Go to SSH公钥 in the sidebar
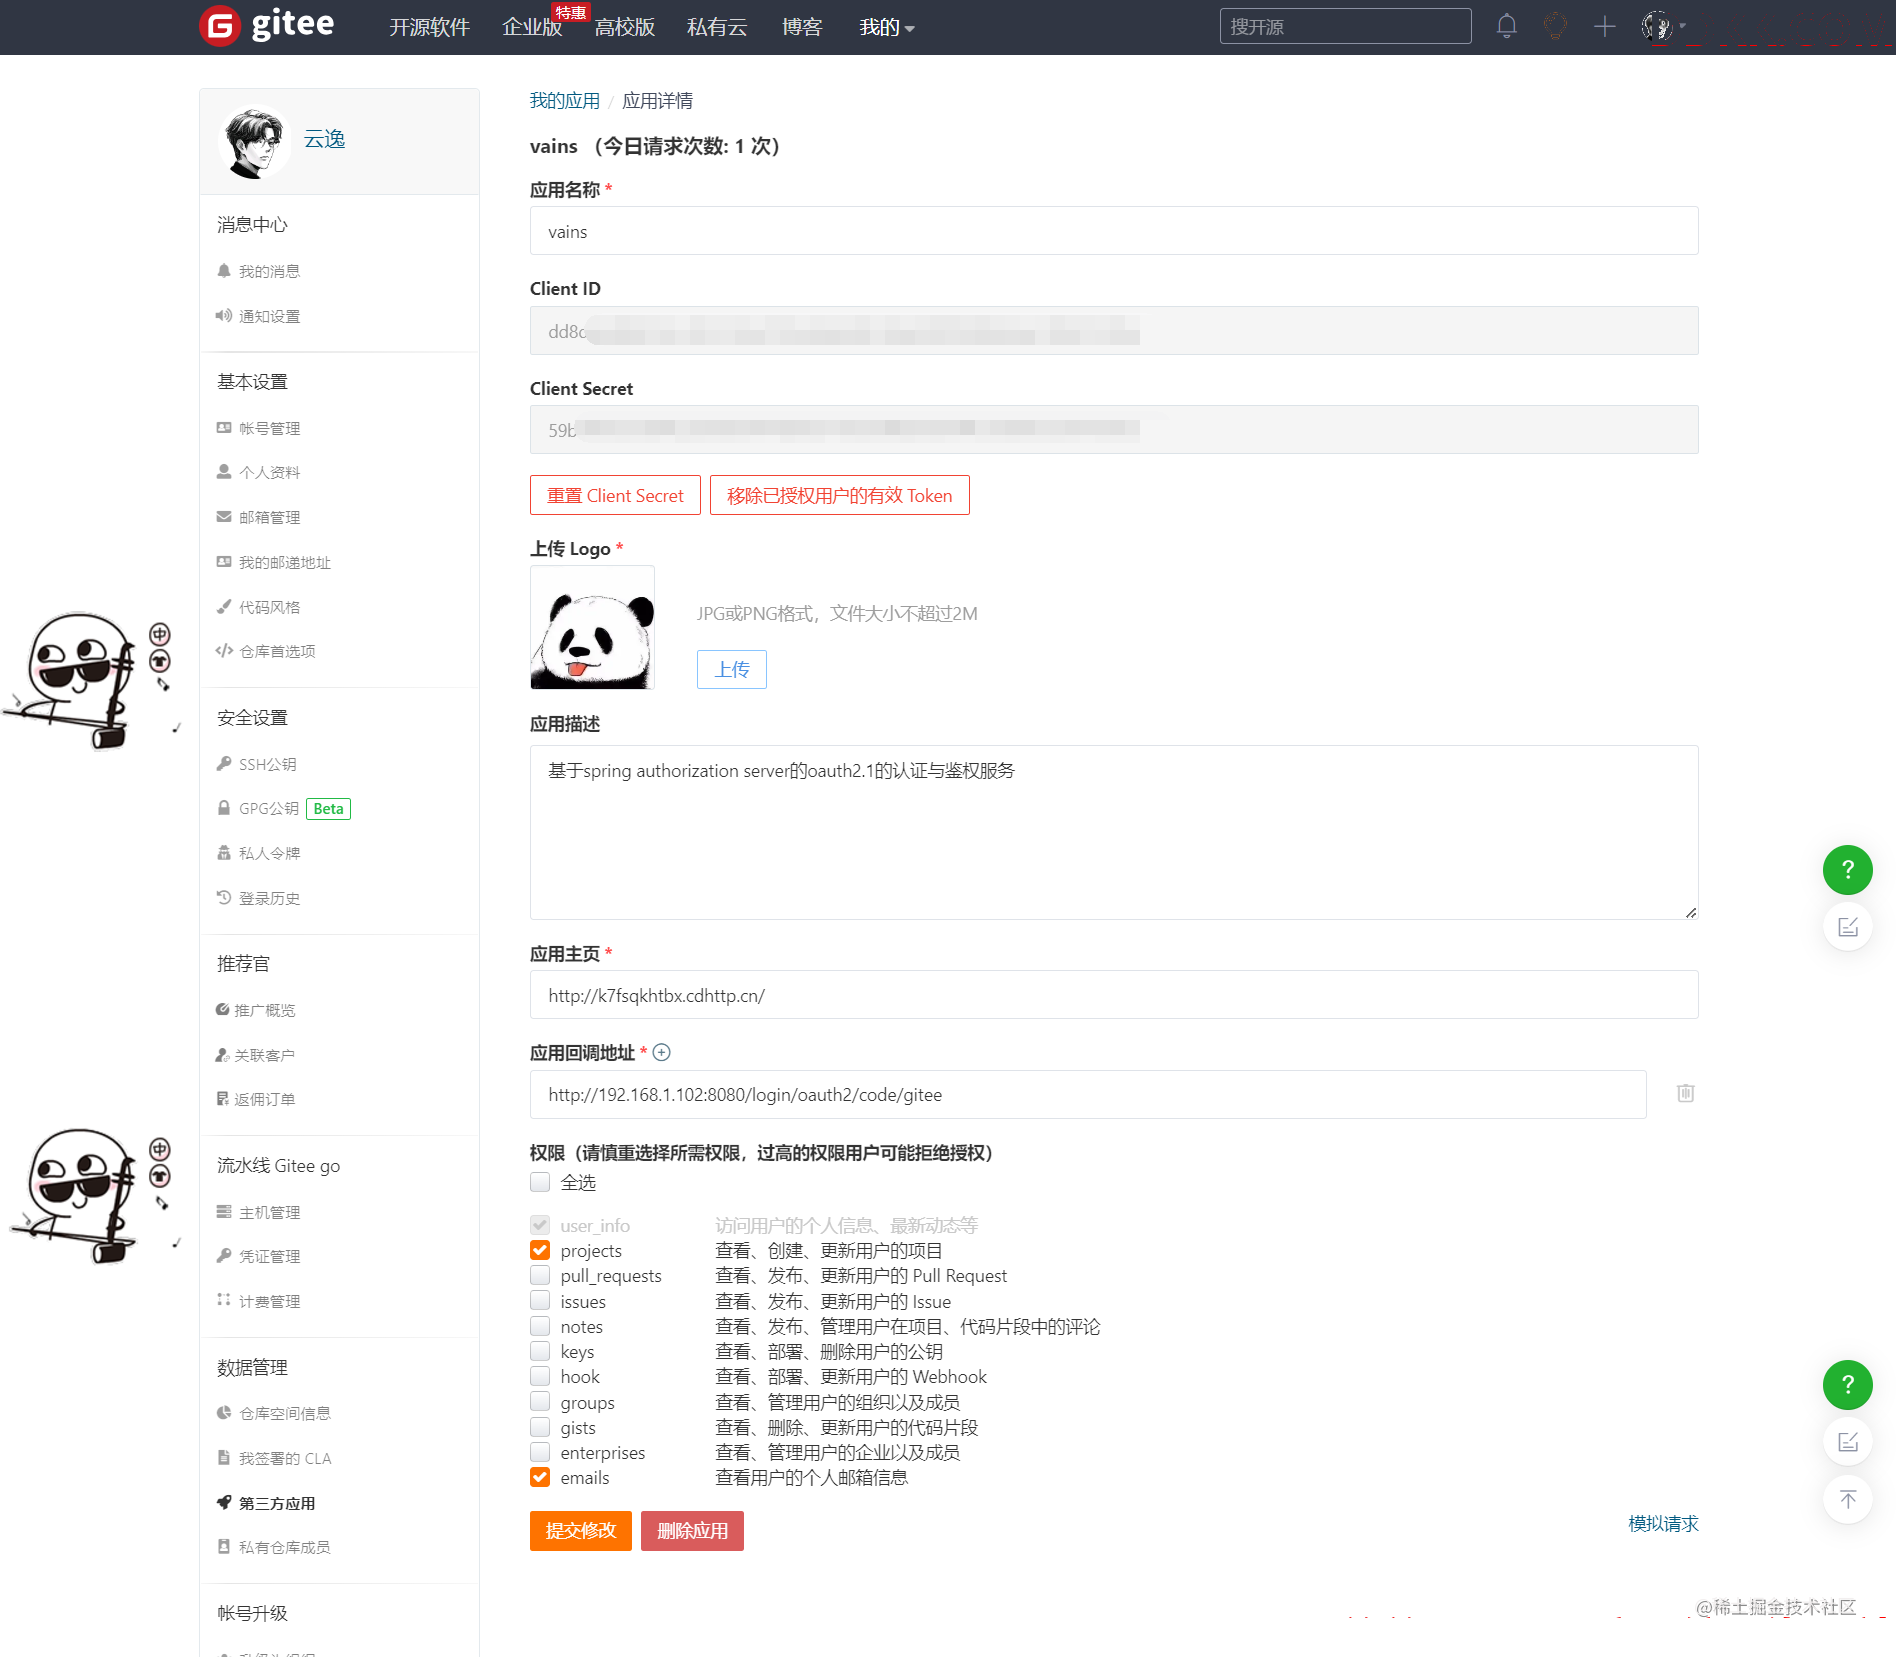 [x=267, y=764]
